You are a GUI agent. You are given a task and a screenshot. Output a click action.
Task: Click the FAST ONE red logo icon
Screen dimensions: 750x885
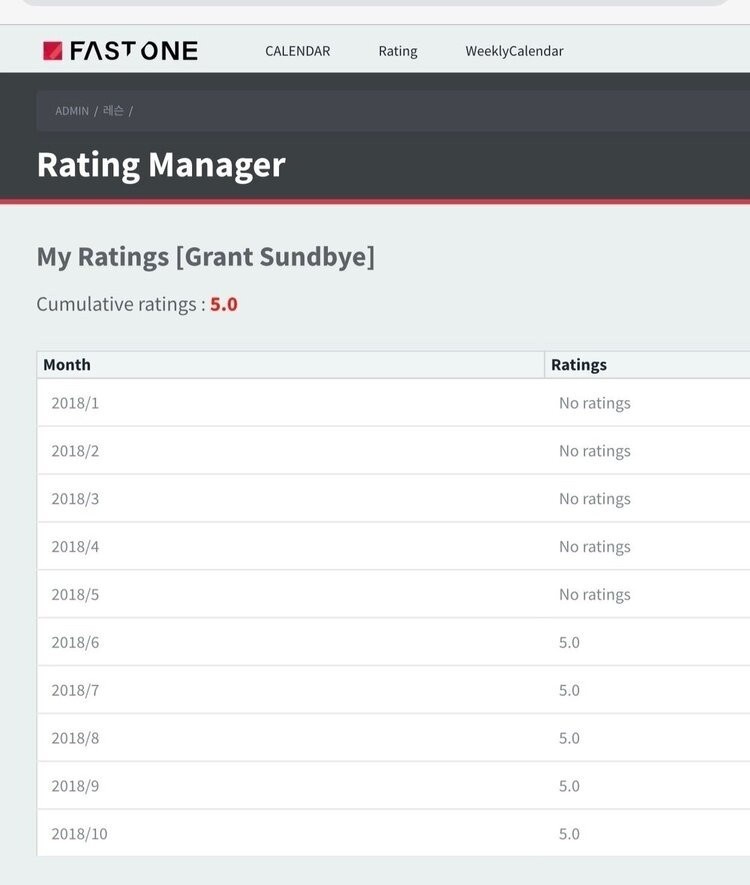[x=52, y=51]
